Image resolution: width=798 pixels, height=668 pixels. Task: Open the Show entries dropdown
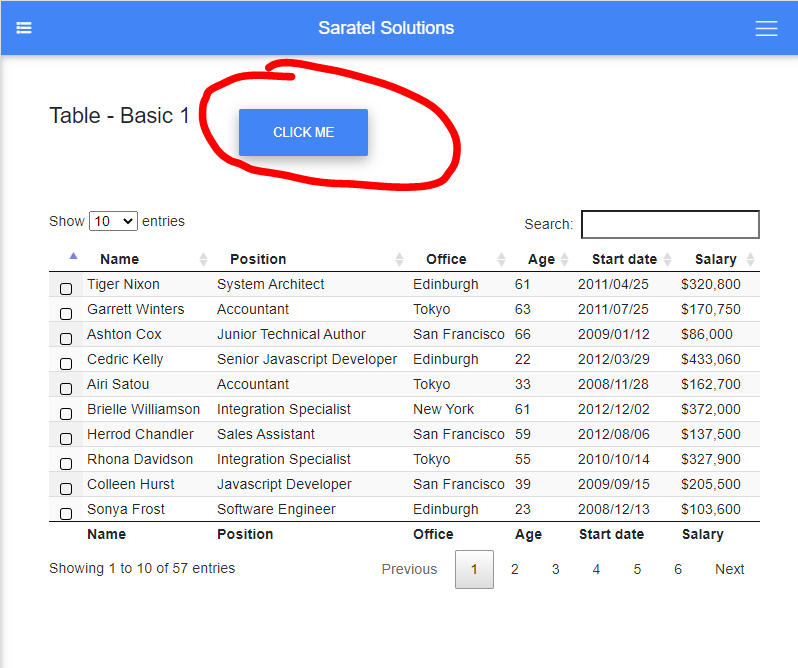click(x=113, y=221)
